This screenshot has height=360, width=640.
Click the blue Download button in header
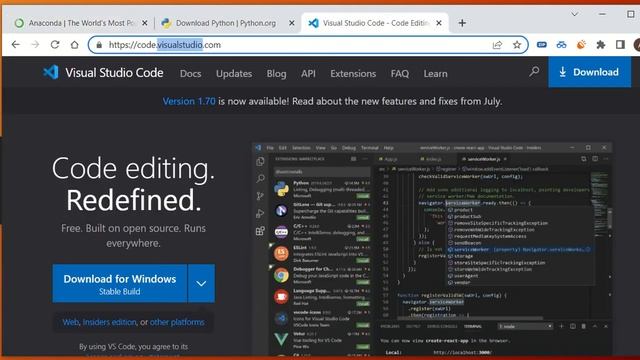pos(589,72)
